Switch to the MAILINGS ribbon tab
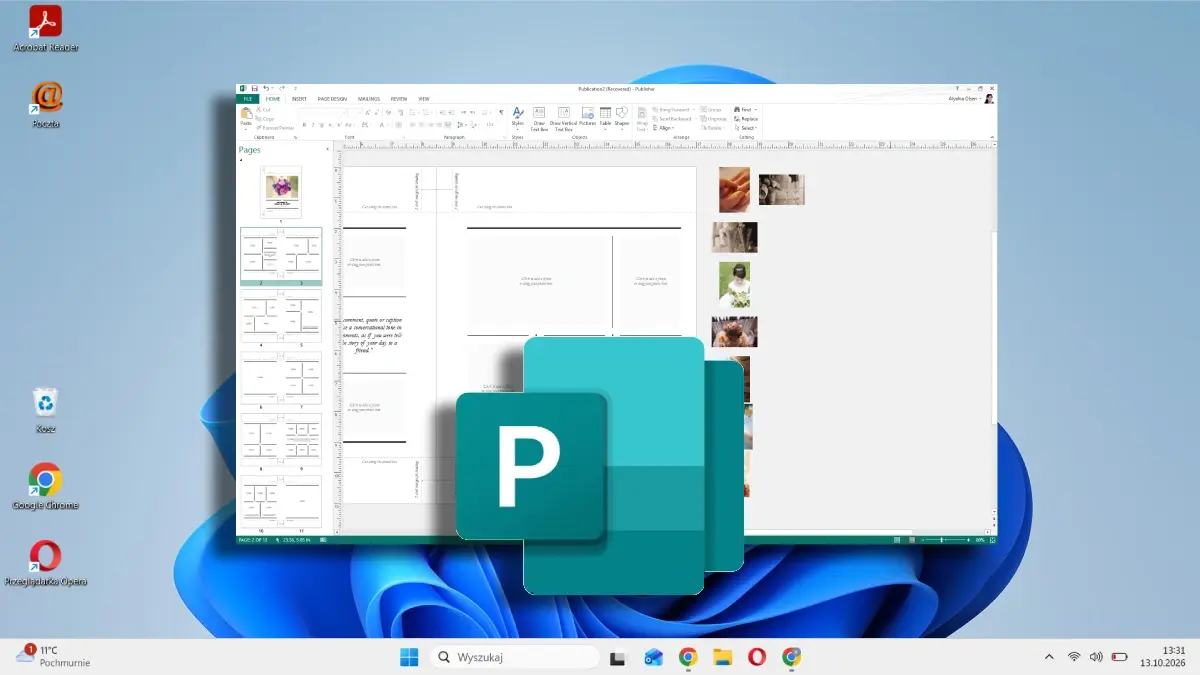The width and height of the screenshot is (1200, 675). [369, 99]
